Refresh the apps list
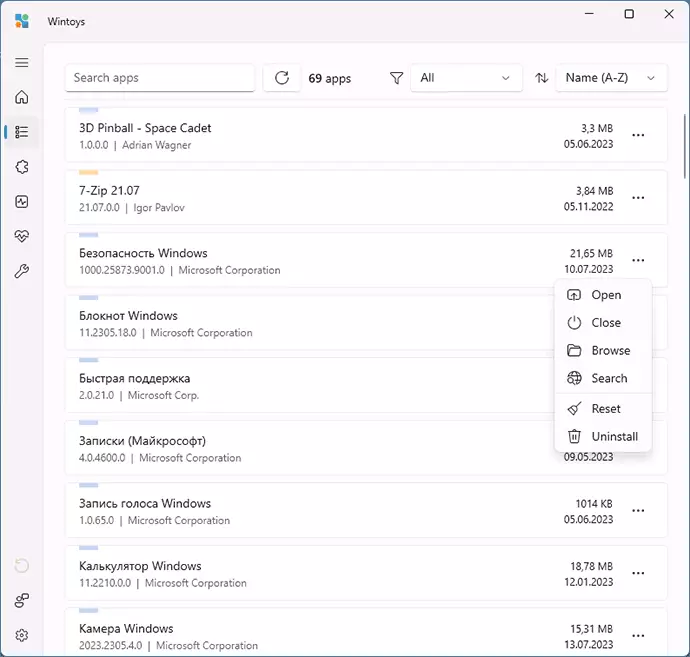 point(282,78)
